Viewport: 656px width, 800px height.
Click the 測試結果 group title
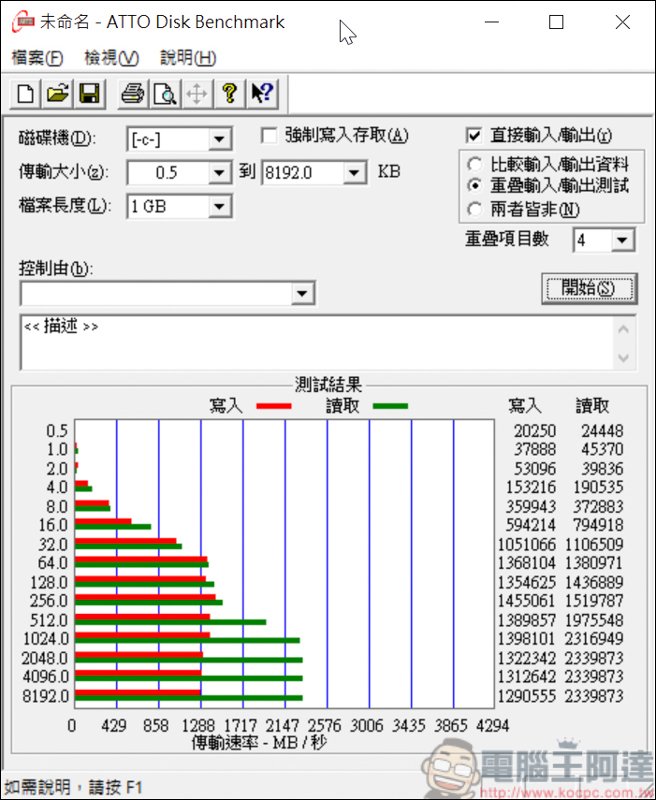328,385
